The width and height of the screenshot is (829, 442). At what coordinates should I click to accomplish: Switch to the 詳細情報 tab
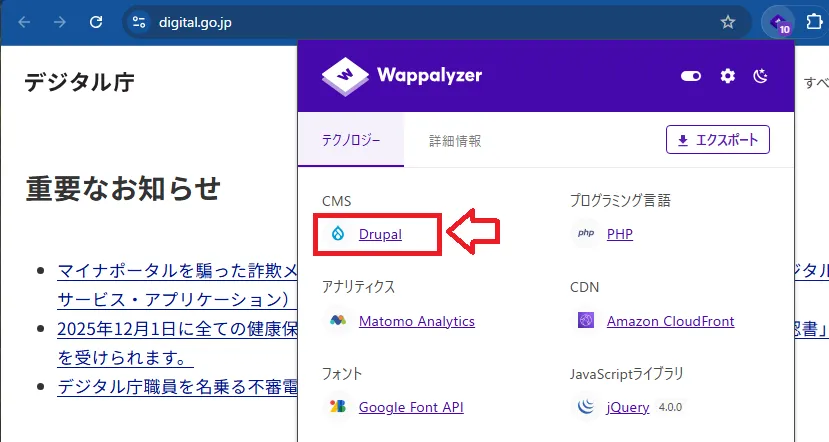click(455, 141)
